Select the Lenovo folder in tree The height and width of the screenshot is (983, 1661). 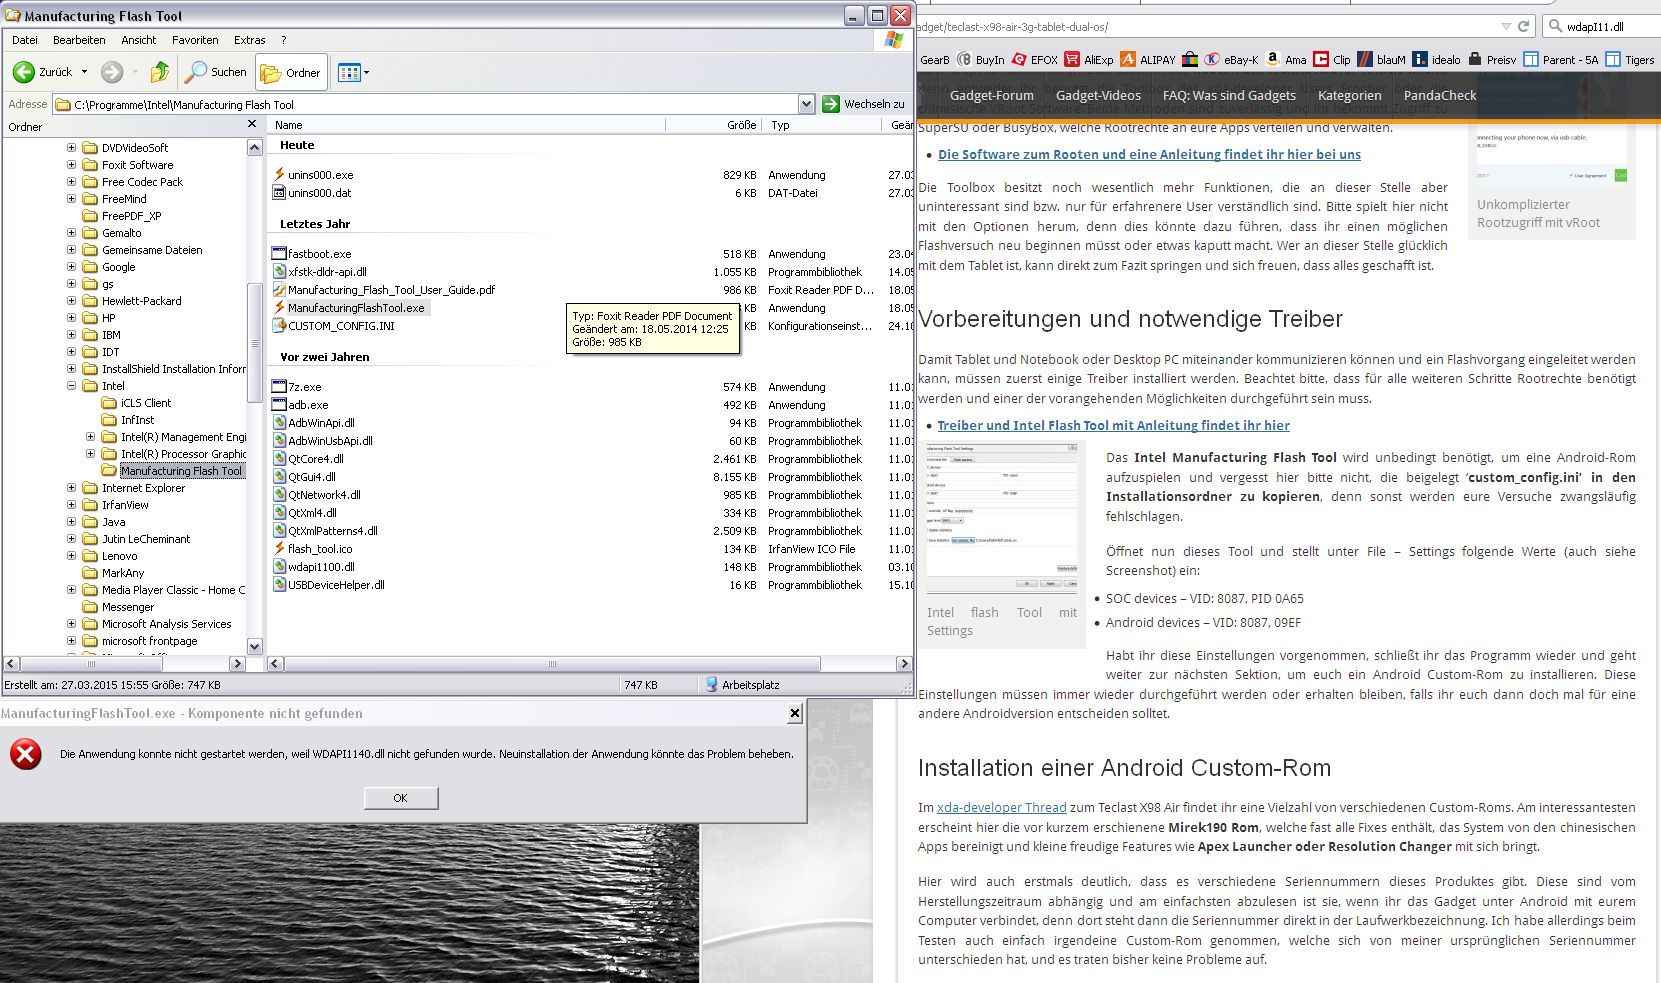click(119, 556)
